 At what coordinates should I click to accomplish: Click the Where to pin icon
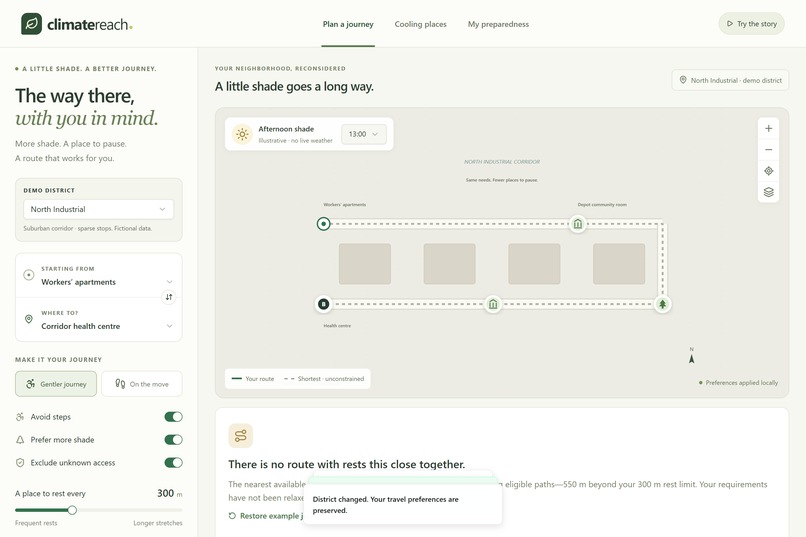[29, 319]
